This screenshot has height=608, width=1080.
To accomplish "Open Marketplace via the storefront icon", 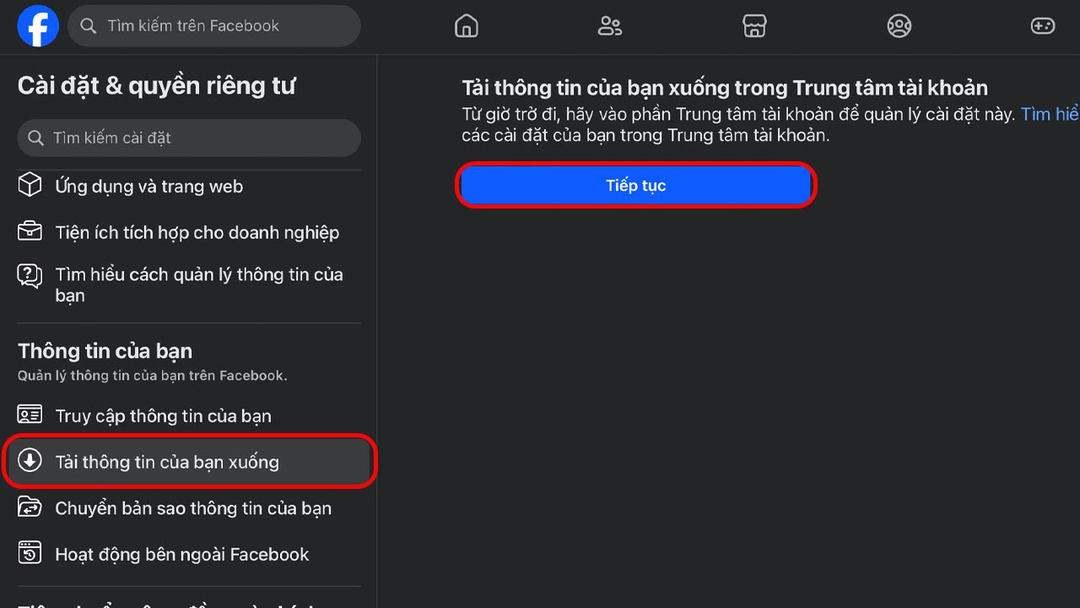I will (x=754, y=26).
